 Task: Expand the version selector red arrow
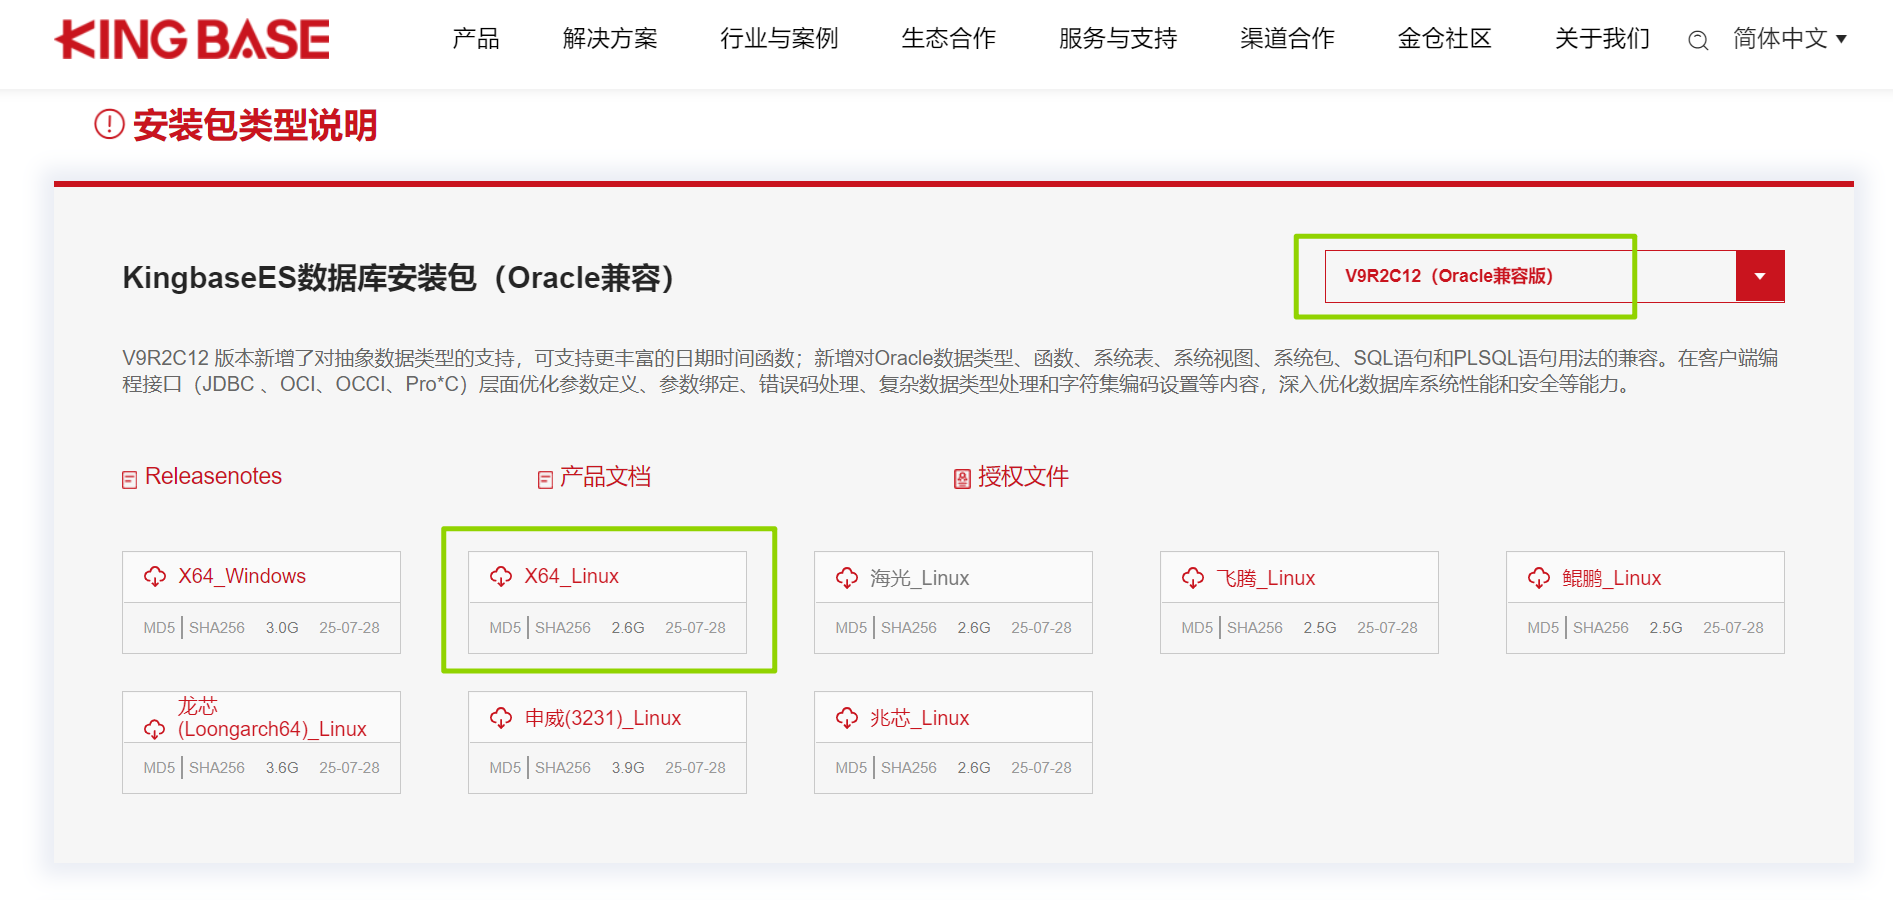tap(1760, 276)
